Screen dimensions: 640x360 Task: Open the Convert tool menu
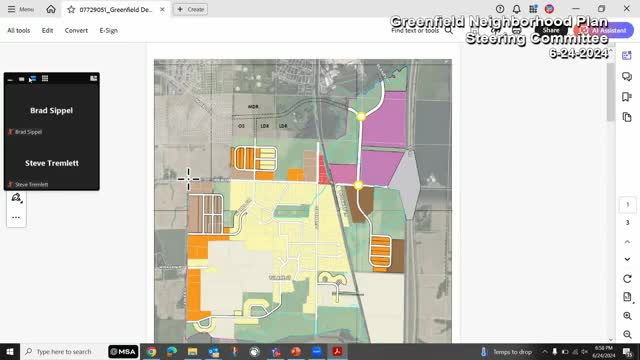click(76, 30)
